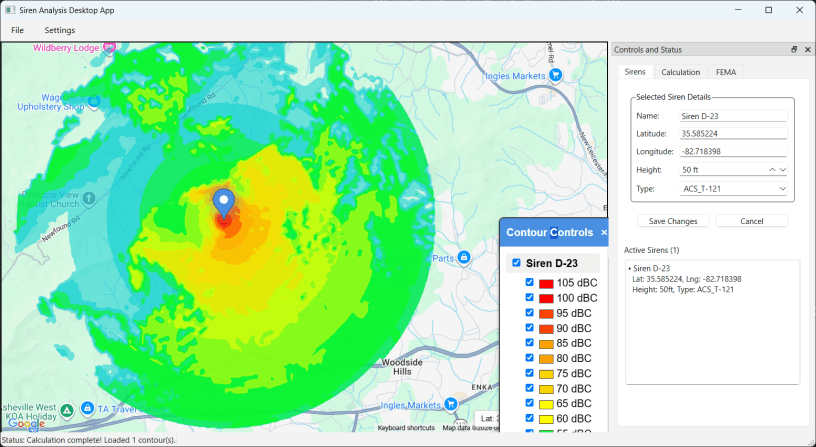Click the Longitude input field
This screenshot has width=816, height=447.
coord(733,151)
